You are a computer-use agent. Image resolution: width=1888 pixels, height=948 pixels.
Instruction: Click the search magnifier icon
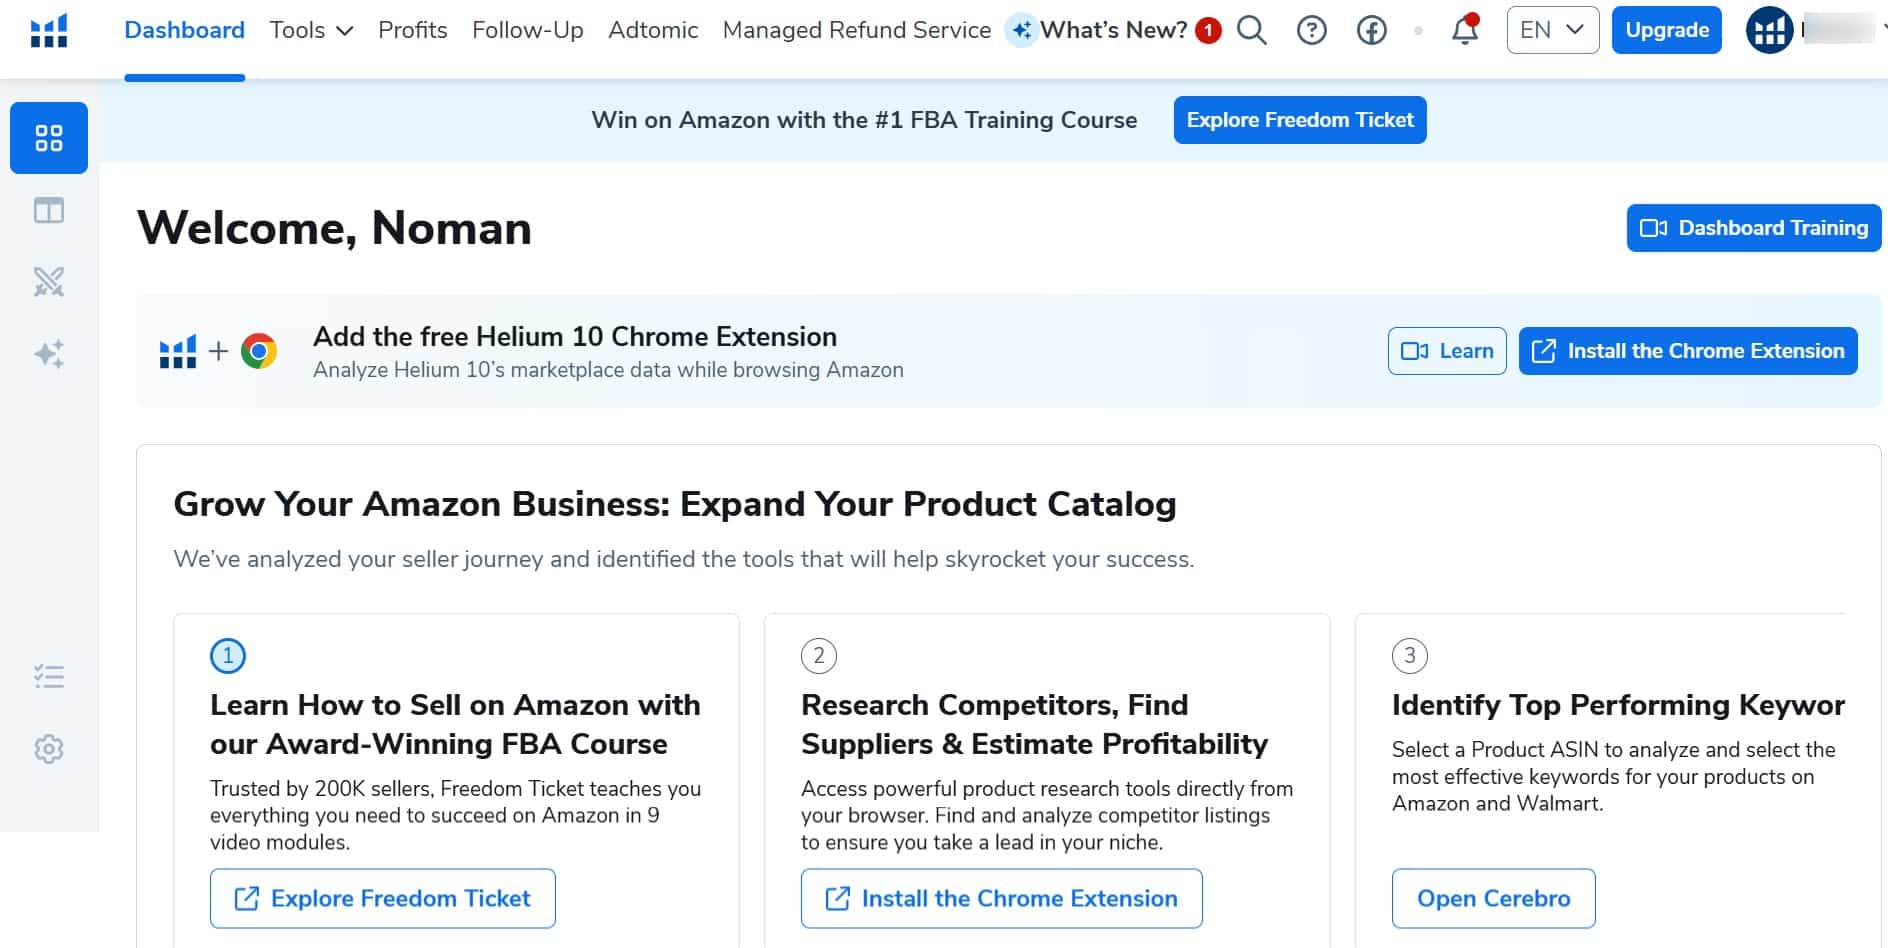click(1251, 31)
